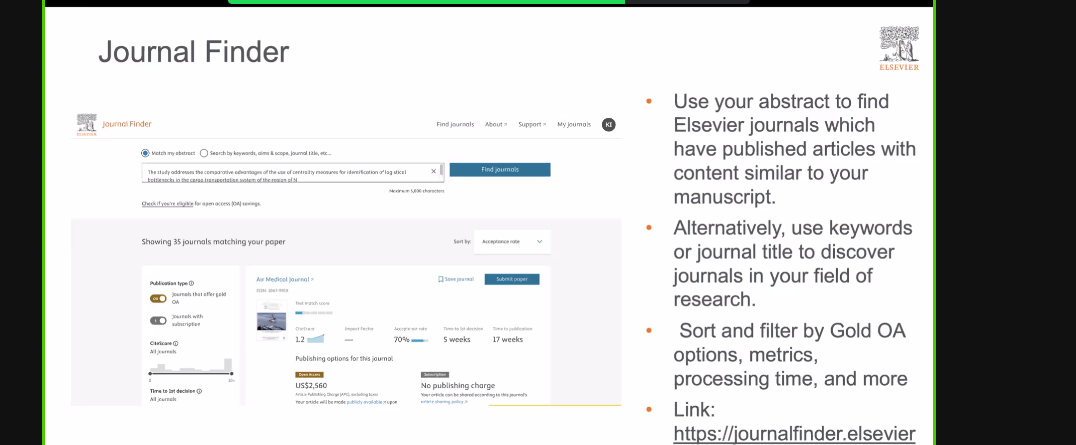Open the Publication type info icon
The height and width of the screenshot is (445, 1076).
point(191,283)
